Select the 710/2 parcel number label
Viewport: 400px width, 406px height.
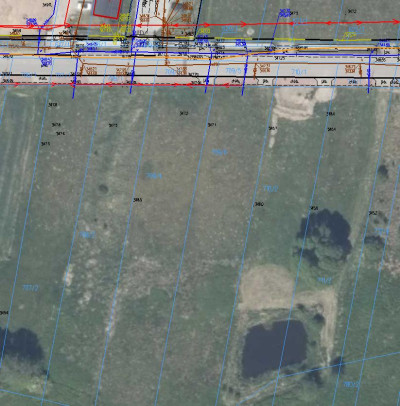pyautogui.click(x=270, y=189)
